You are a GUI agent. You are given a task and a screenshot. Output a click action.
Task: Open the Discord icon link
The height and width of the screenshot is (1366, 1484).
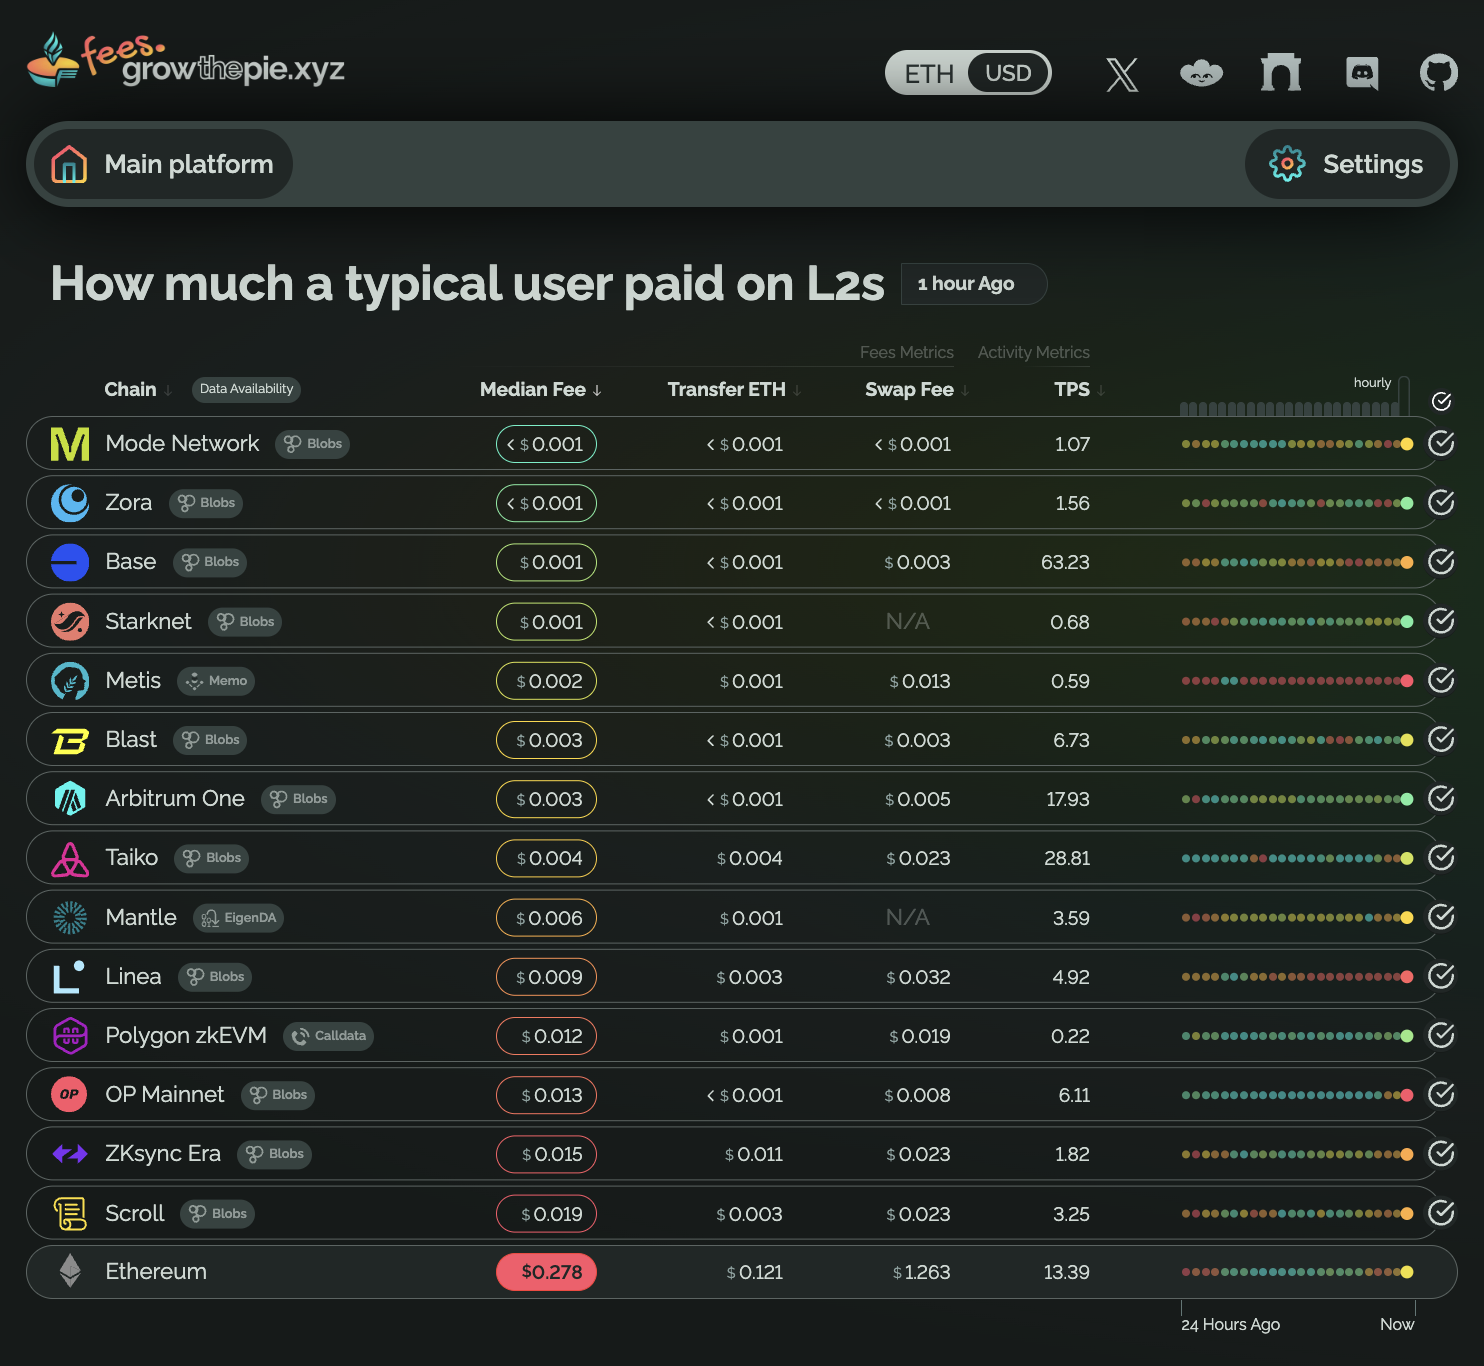pyautogui.click(x=1362, y=73)
